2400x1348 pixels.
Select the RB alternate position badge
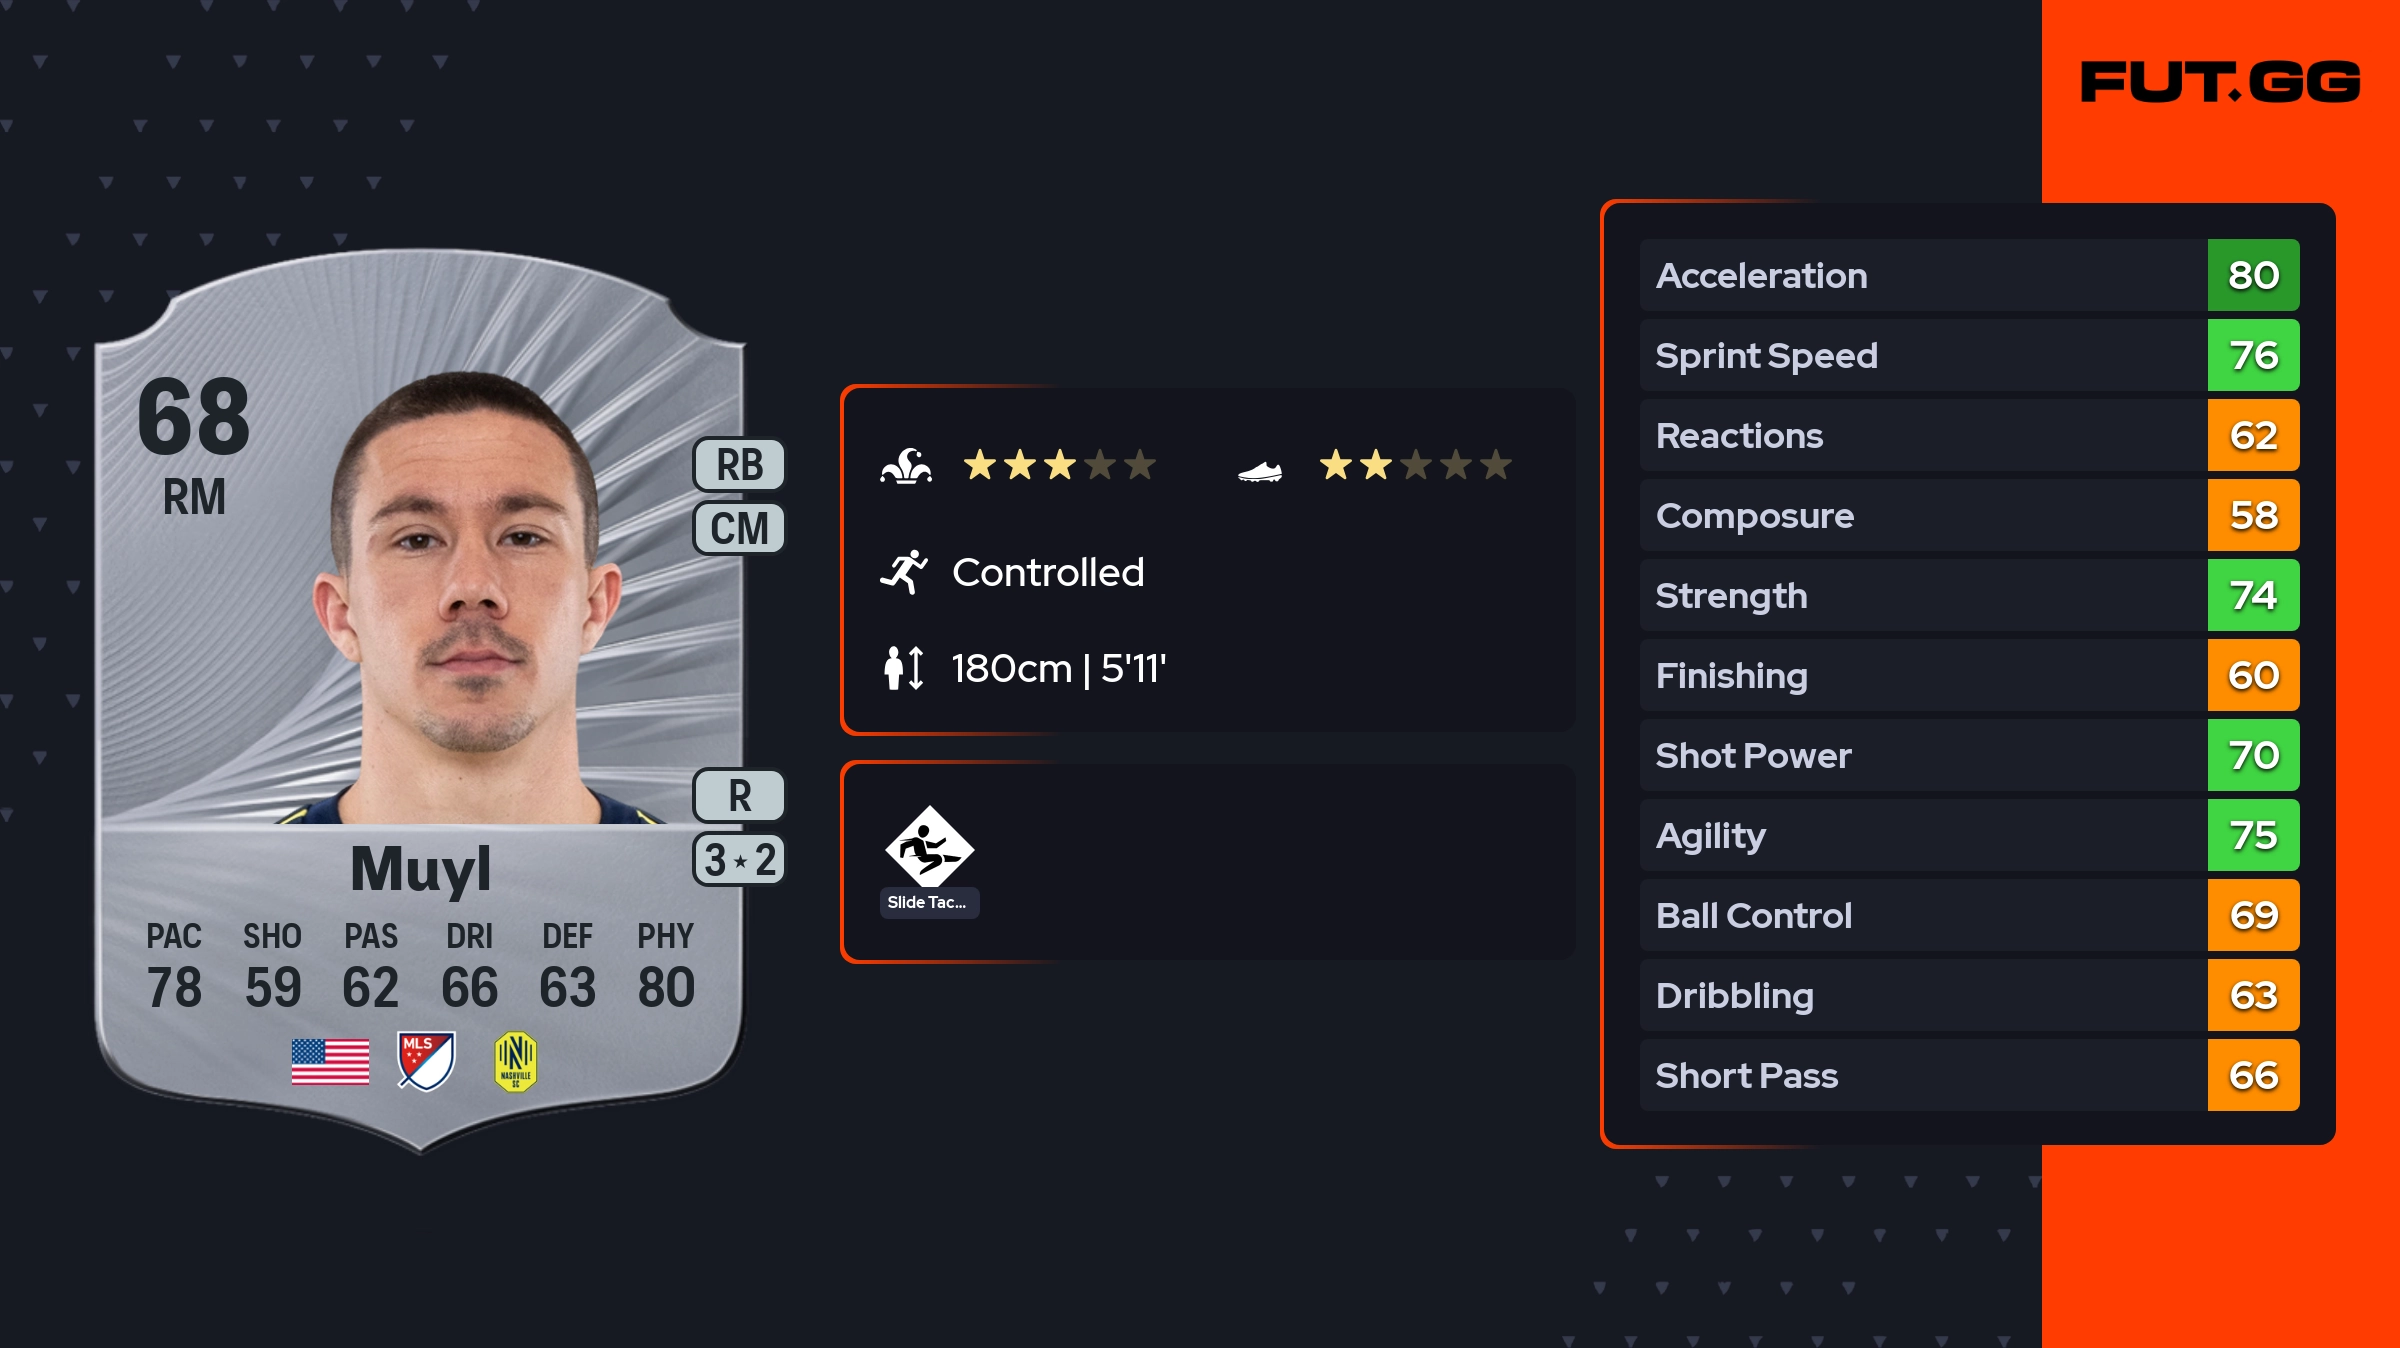coord(739,465)
